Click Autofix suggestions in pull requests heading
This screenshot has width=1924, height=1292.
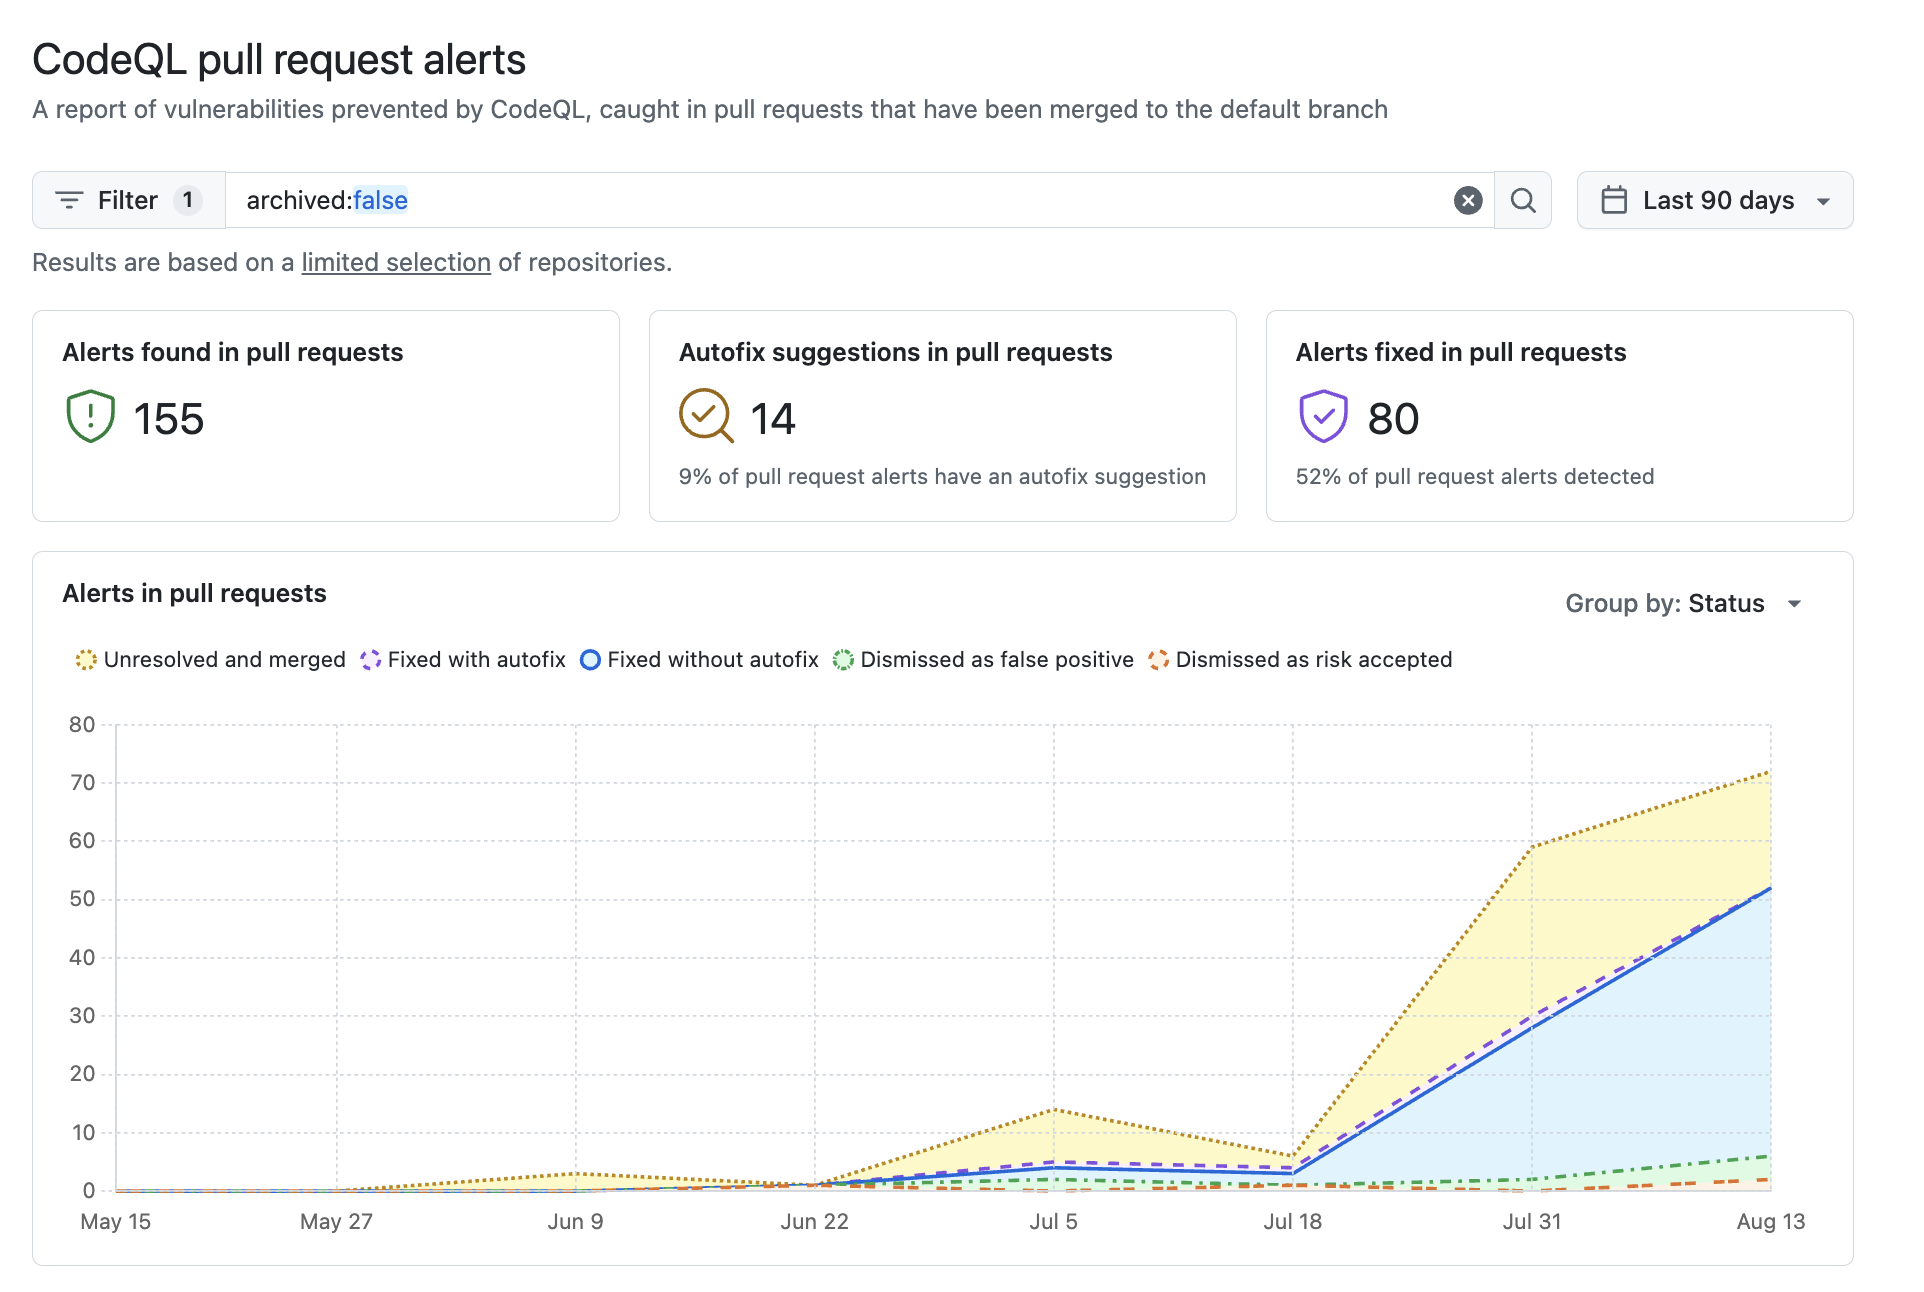point(895,352)
